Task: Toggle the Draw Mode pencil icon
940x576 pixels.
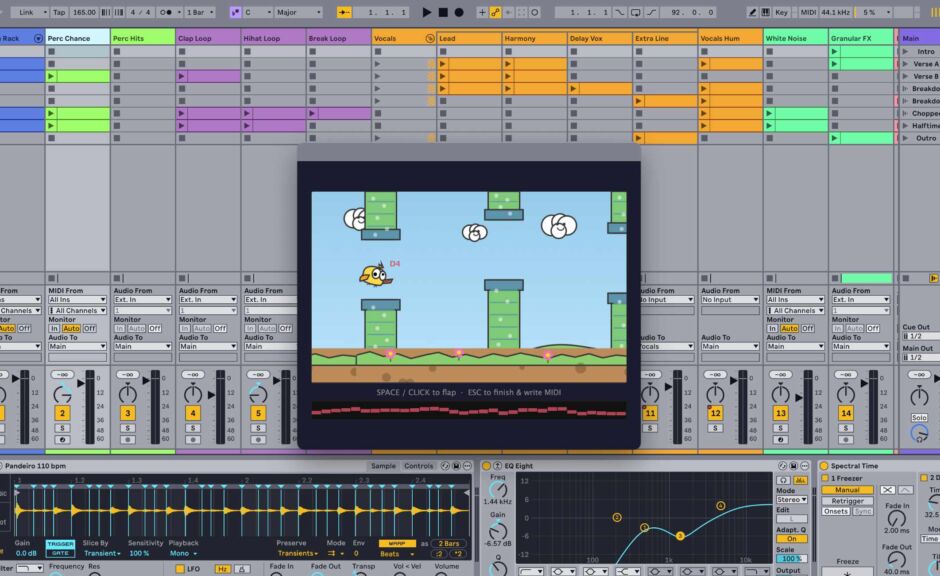Action: point(752,12)
